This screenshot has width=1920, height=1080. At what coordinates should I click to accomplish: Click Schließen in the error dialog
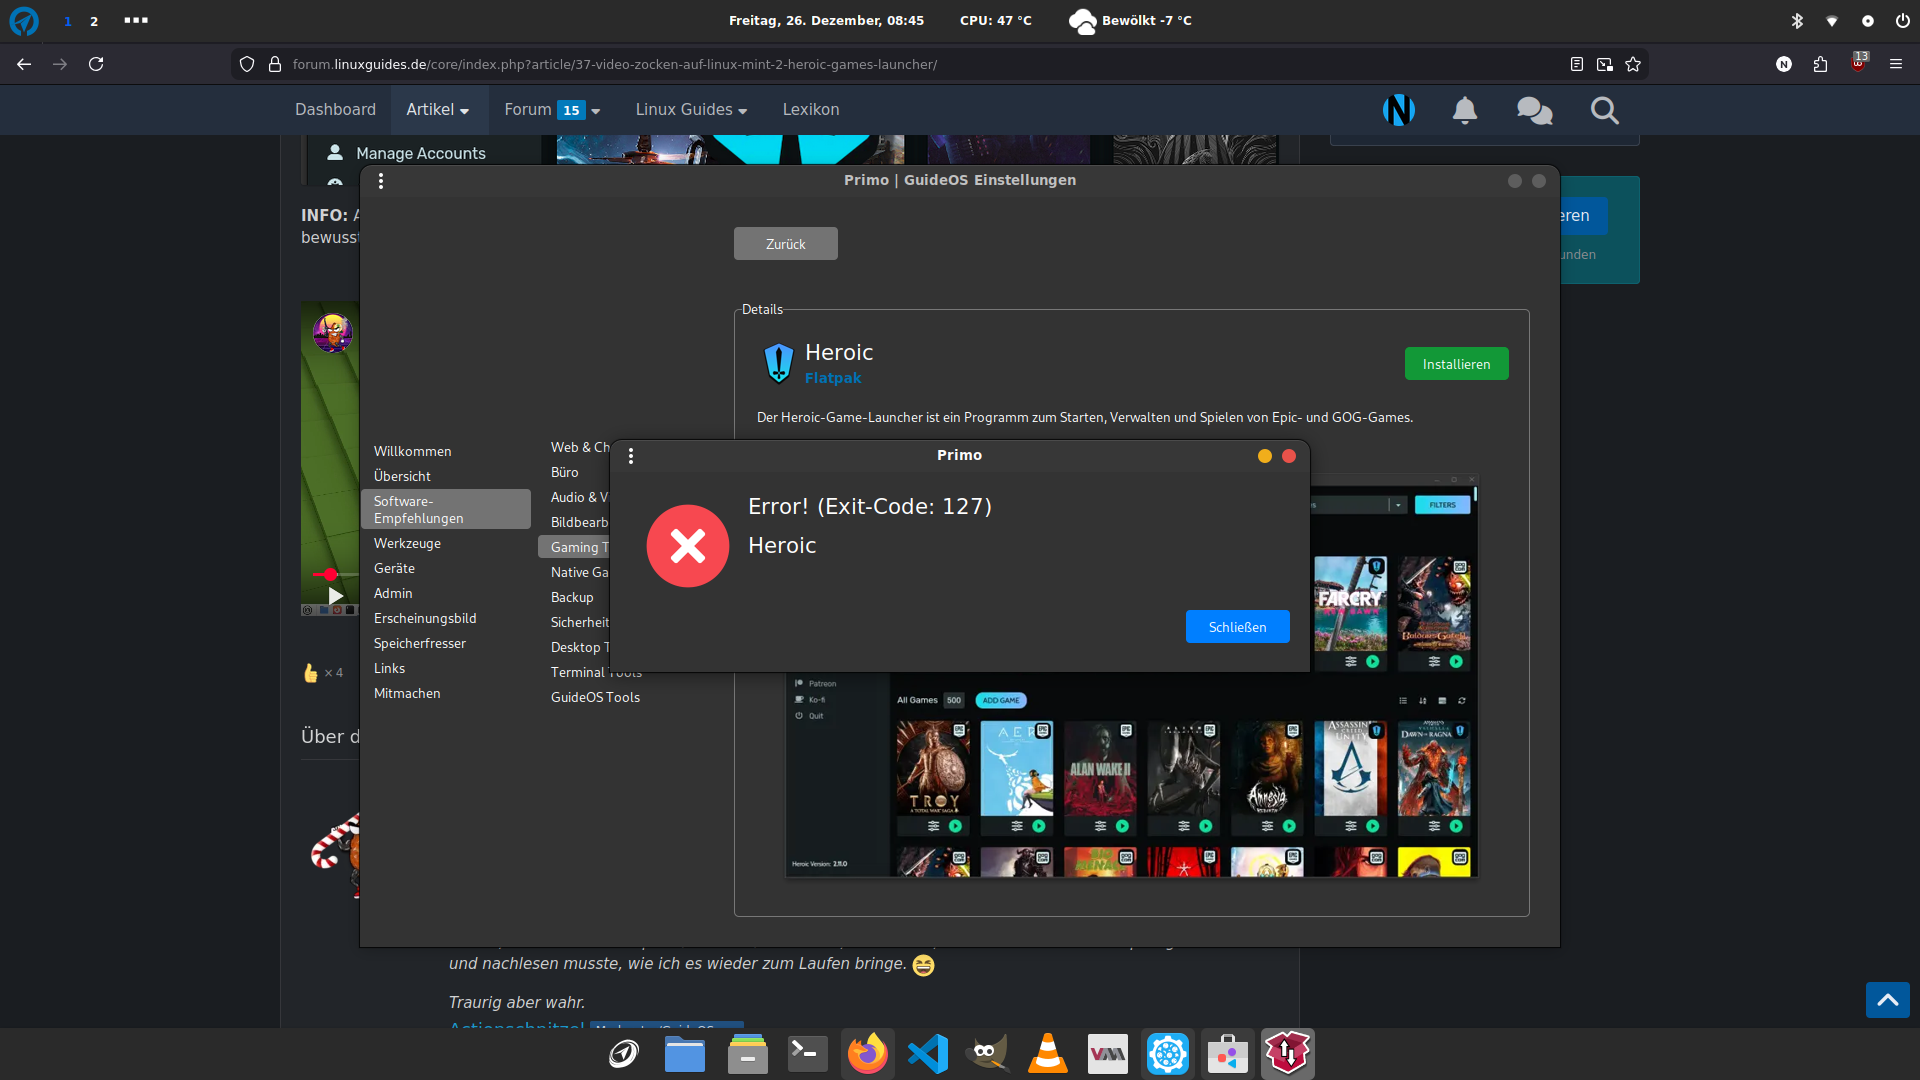coord(1237,627)
